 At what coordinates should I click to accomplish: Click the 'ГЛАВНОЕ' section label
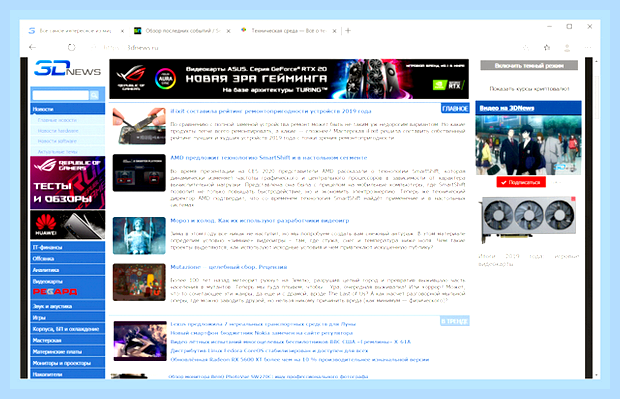point(455,109)
